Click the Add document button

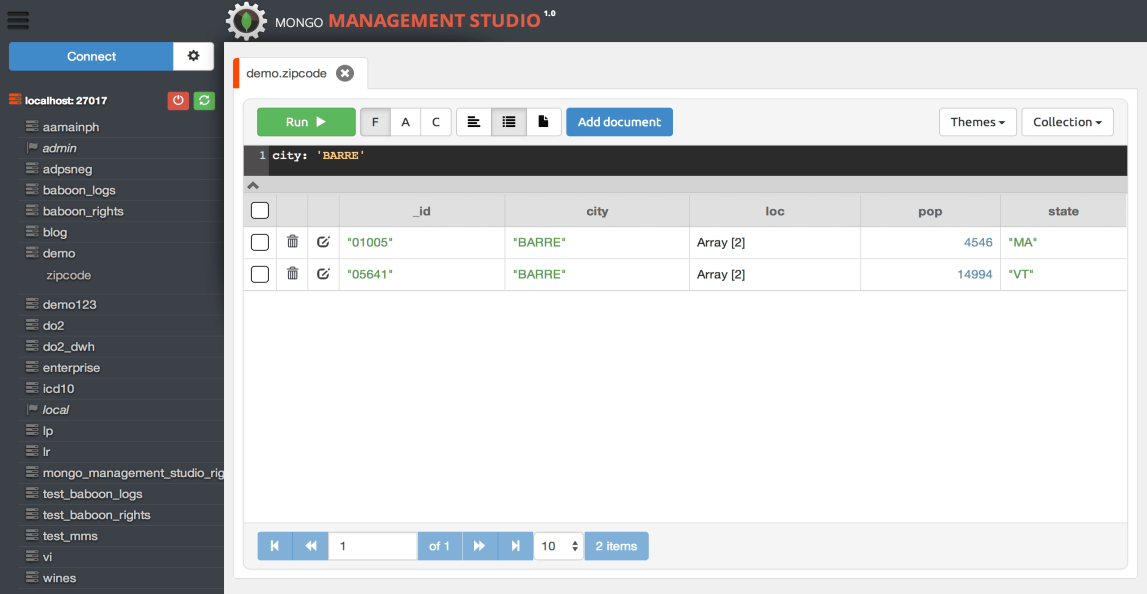click(x=619, y=122)
